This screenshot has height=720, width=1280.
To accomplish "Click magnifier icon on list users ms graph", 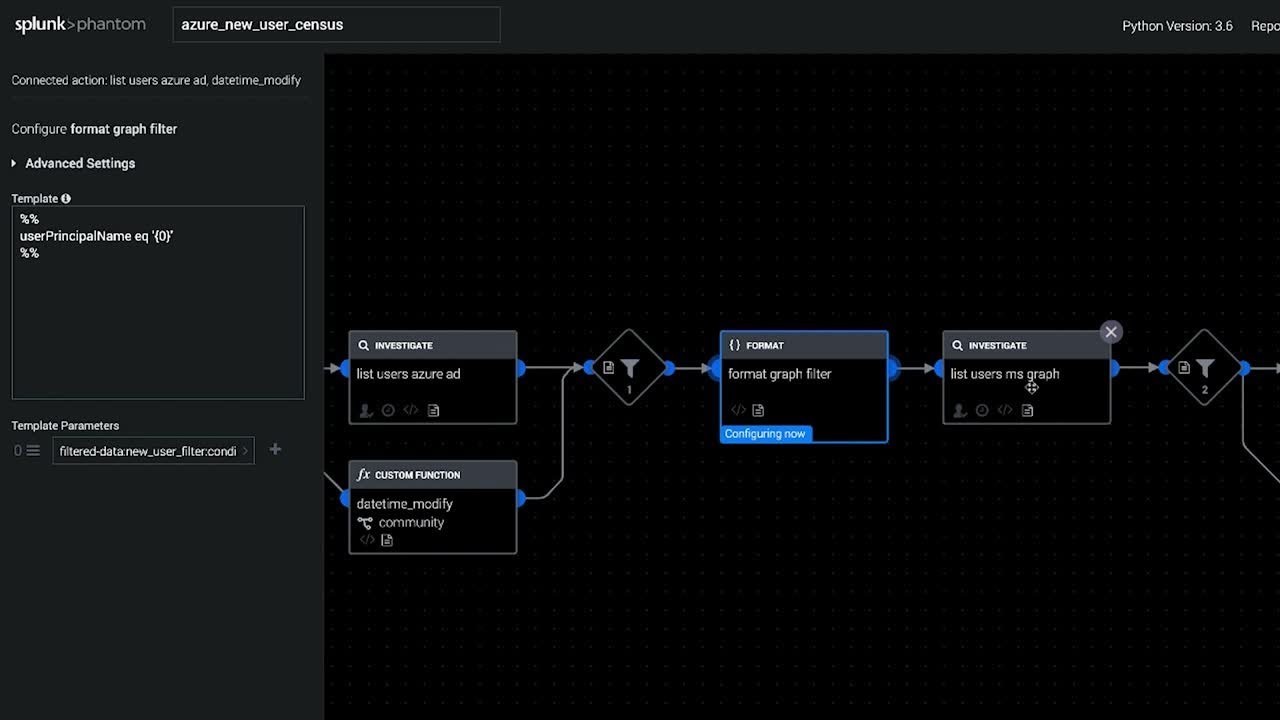I will click(958, 345).
